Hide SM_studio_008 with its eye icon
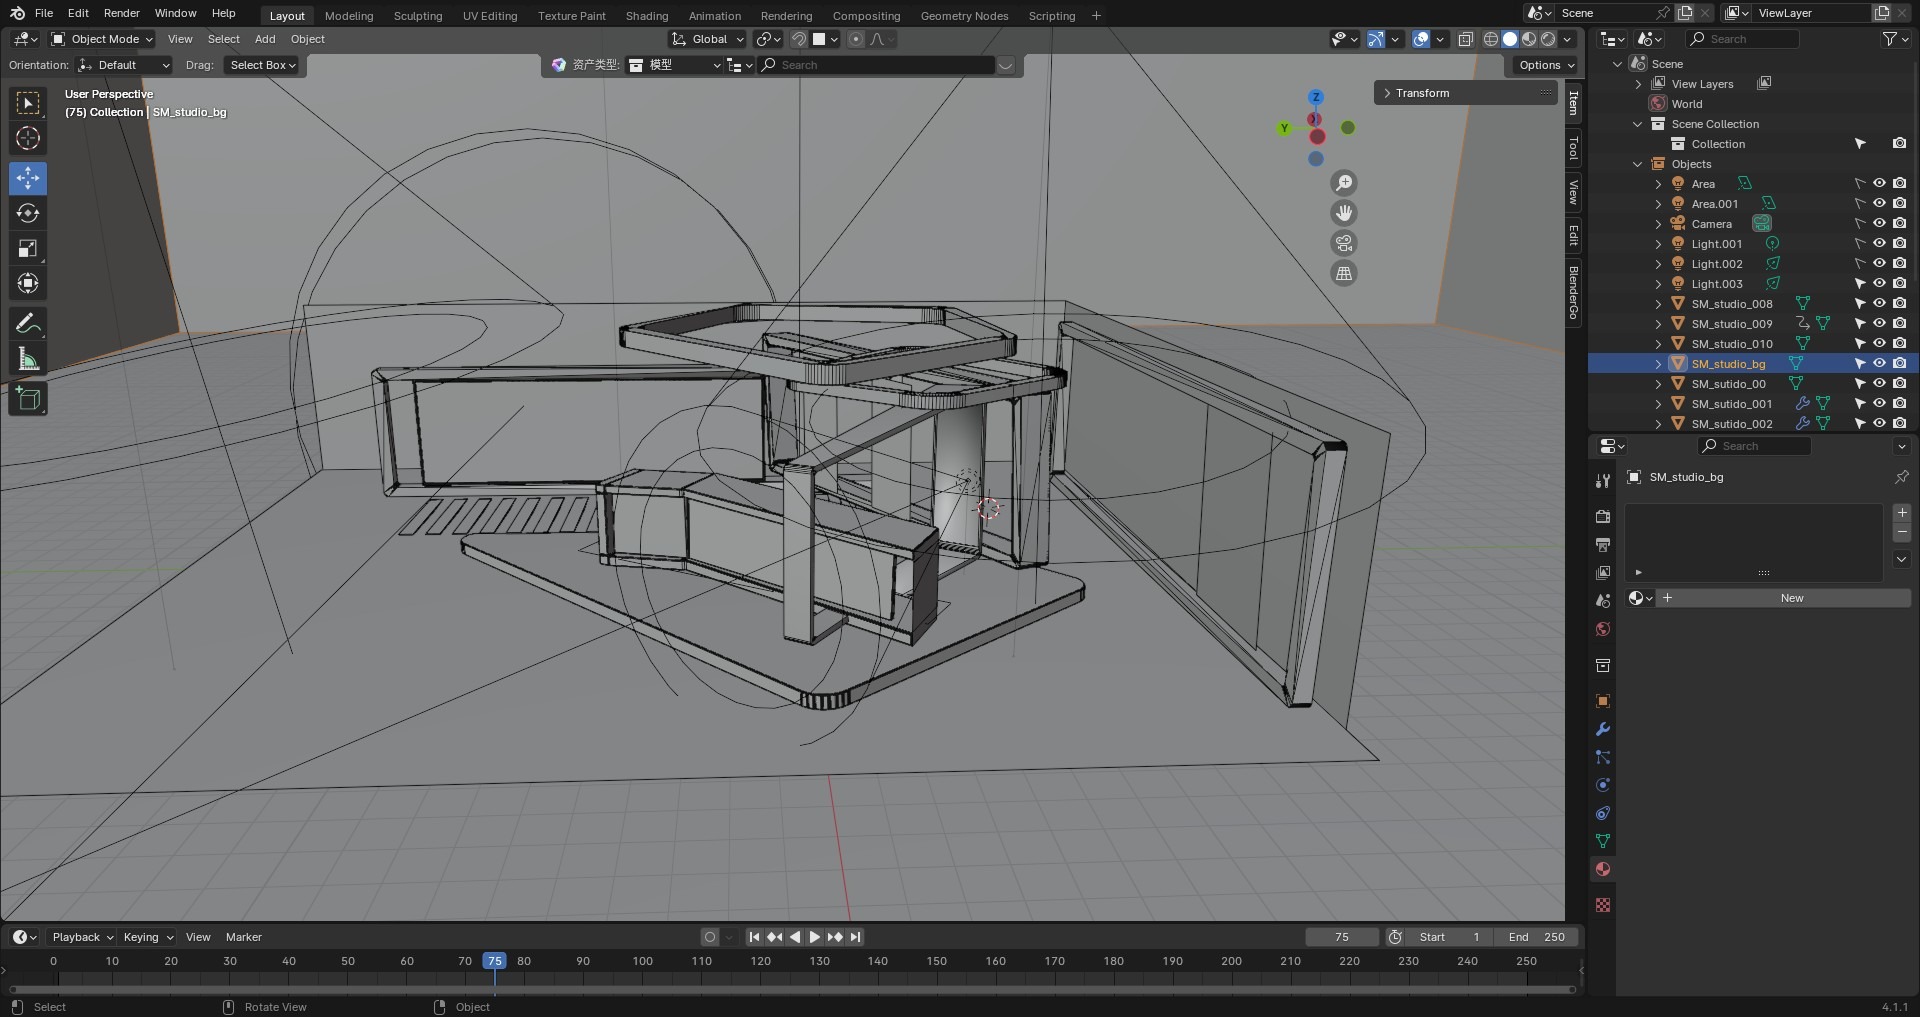This screenshot has height=1017, width=1920. [x=1879, y=303]
